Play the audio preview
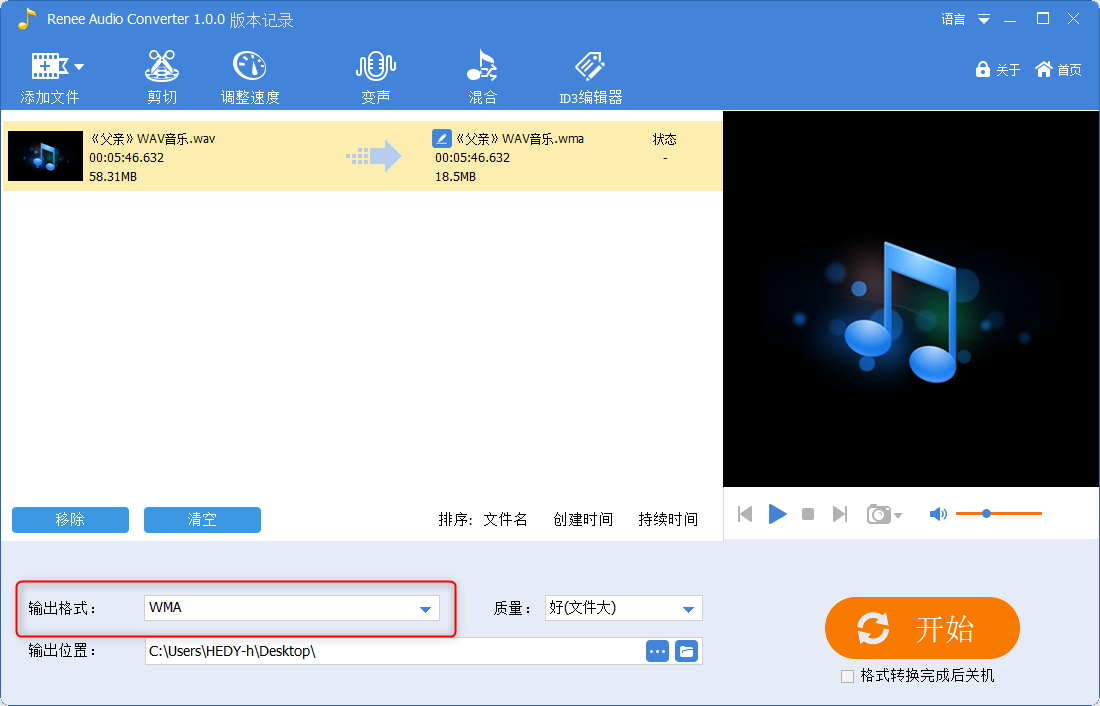The image size is (1100, 706). point(777,514)
